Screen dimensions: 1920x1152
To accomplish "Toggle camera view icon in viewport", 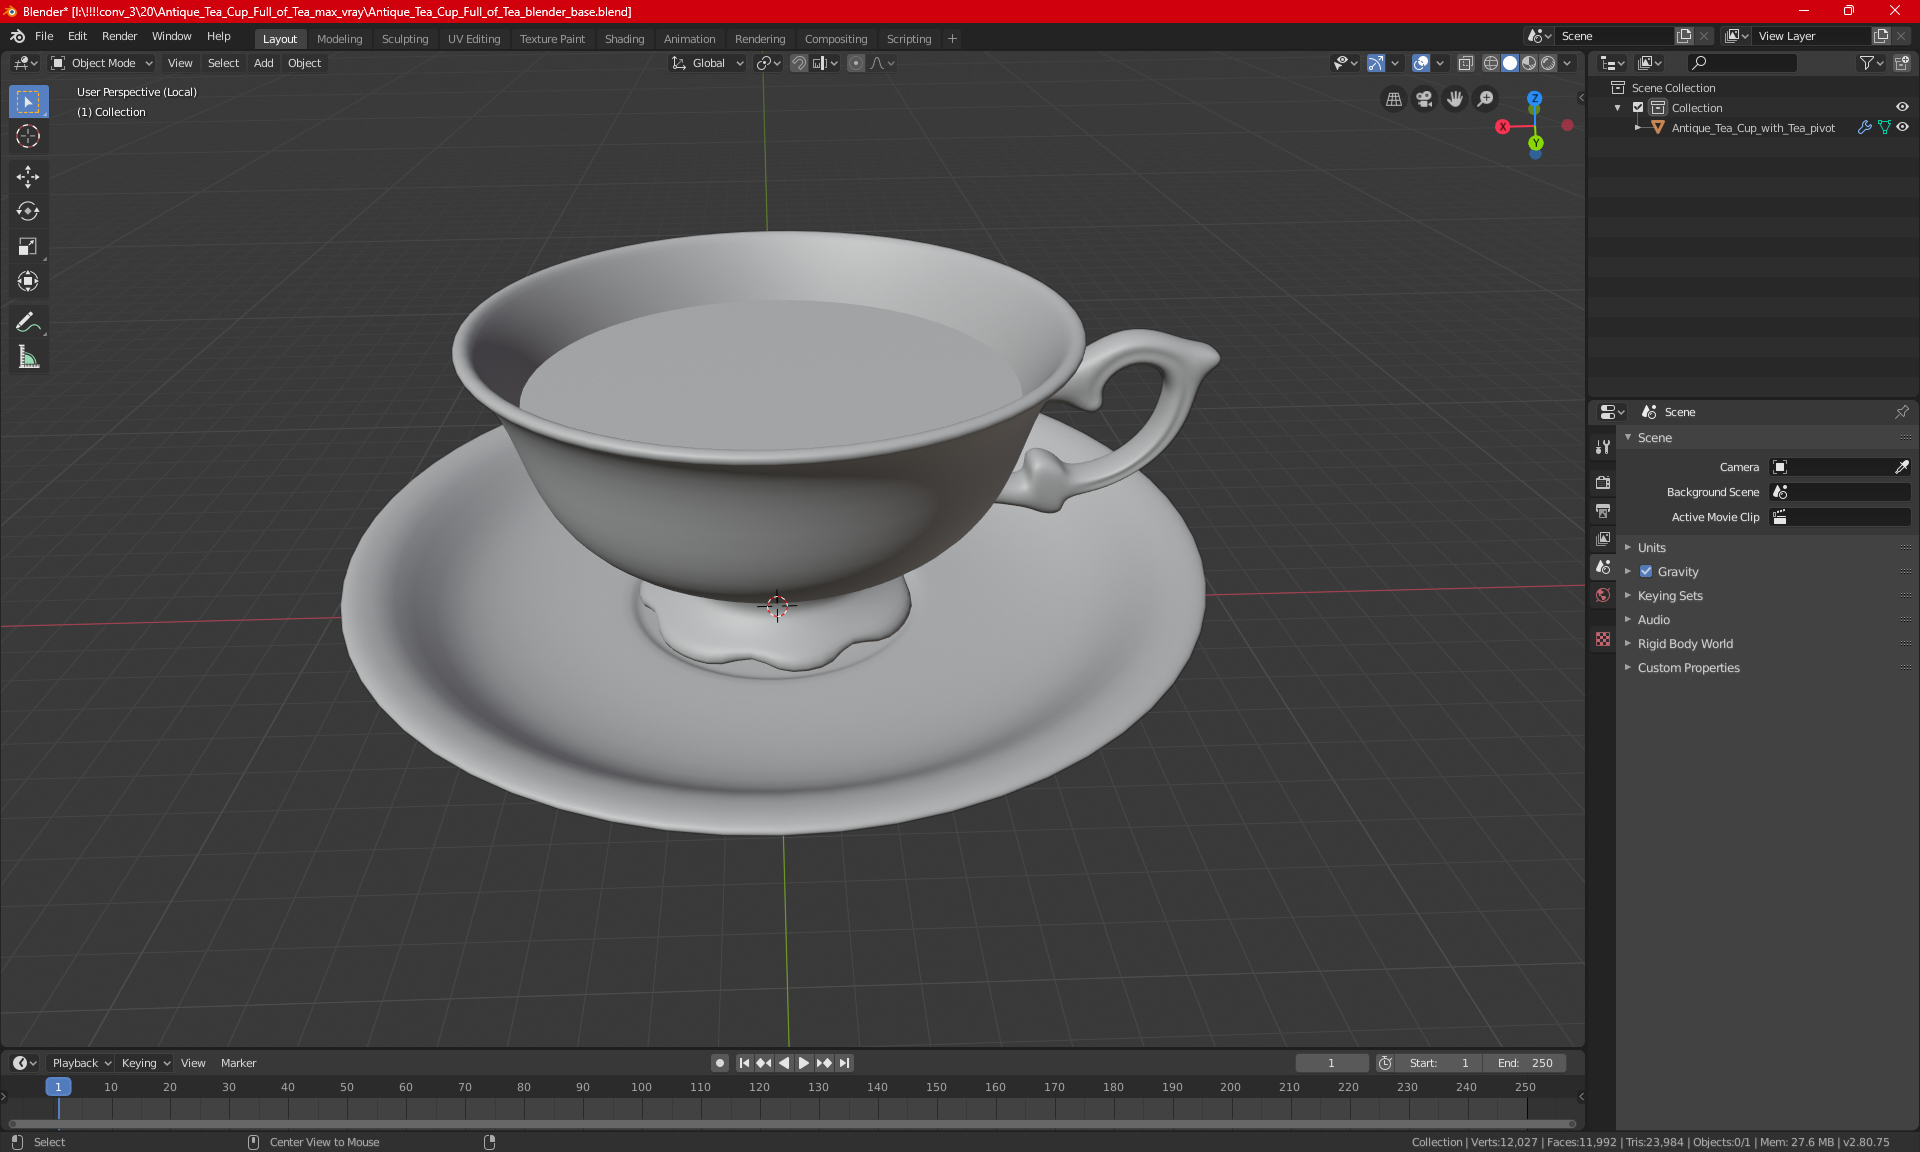I will pos(1424,99).
